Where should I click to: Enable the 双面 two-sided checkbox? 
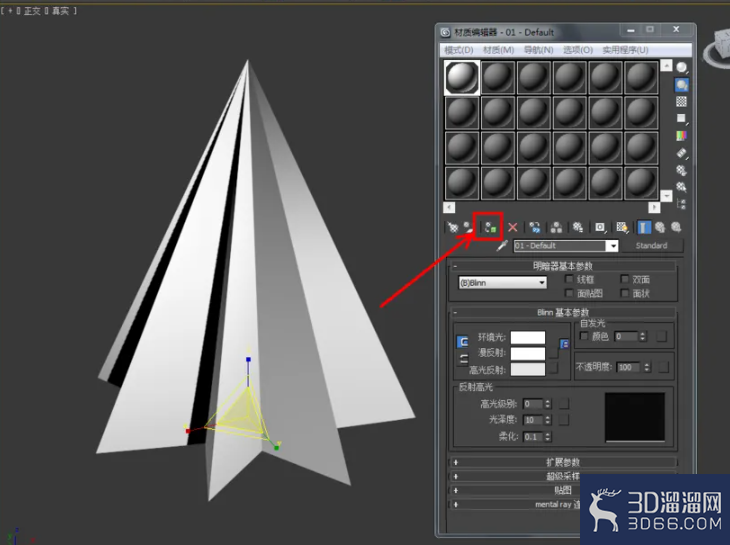(624, 279)
